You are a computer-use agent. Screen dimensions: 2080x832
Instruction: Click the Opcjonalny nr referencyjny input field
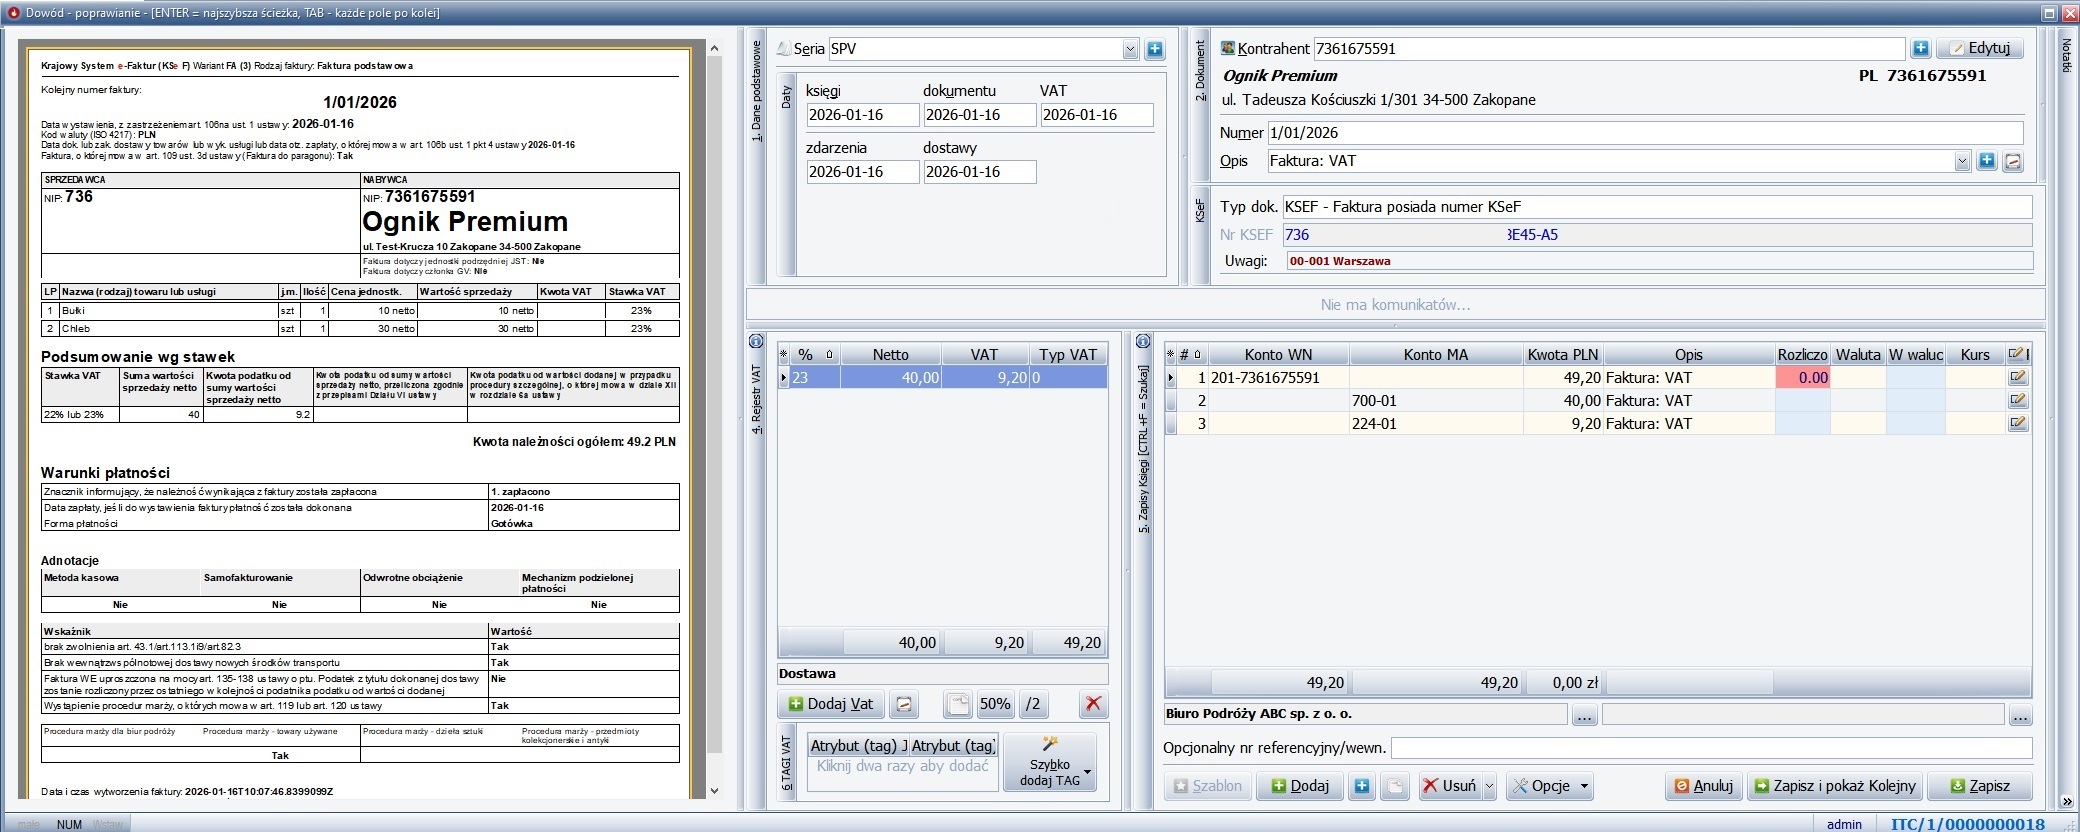[x=1710, y=748]
